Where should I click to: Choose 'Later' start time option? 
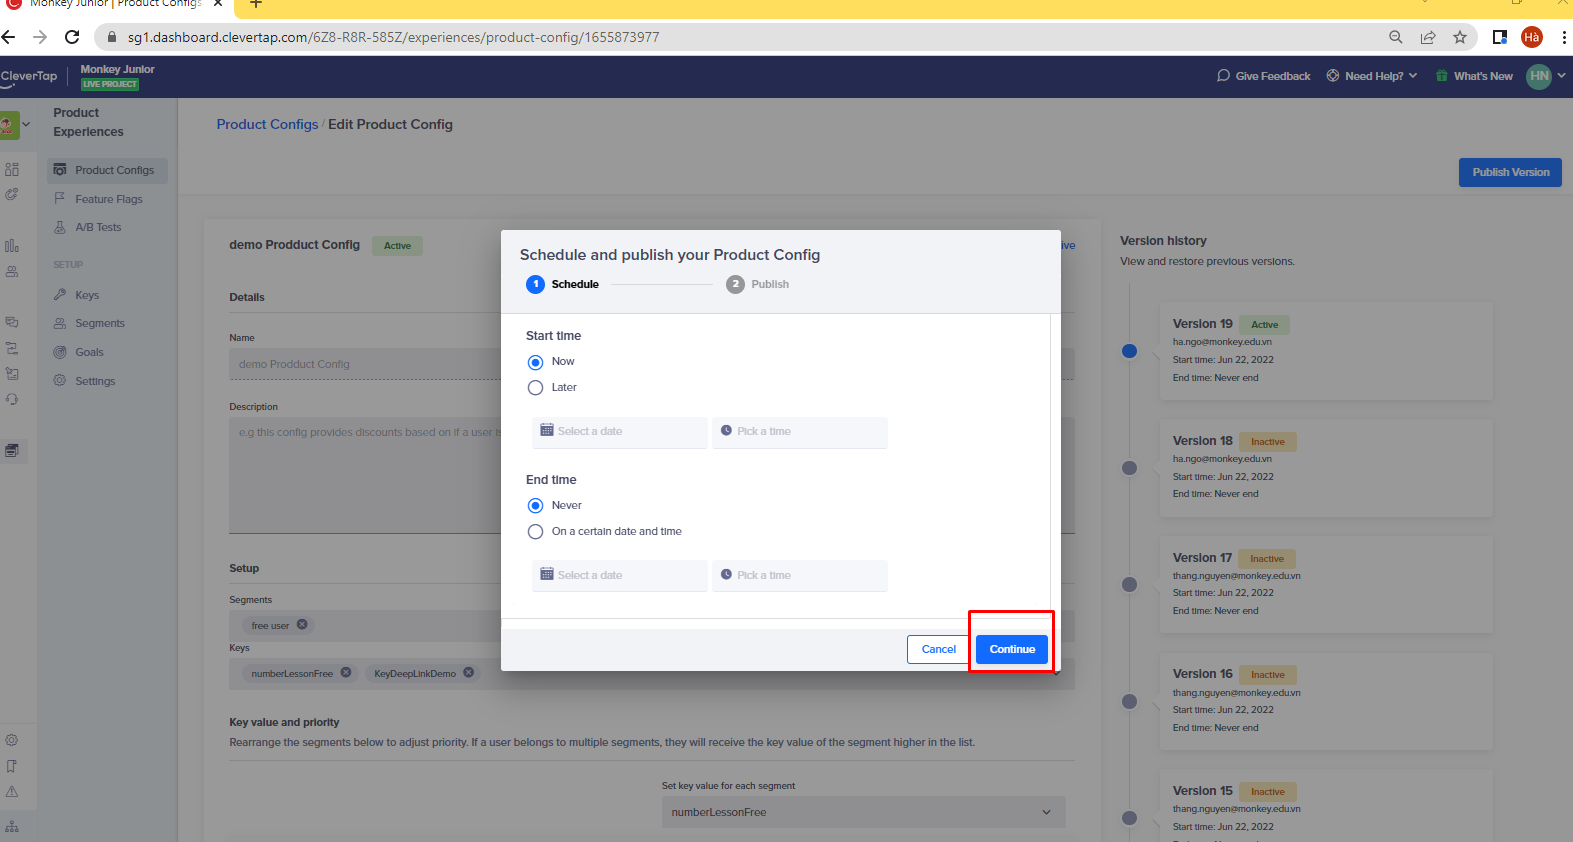[535, 388]
